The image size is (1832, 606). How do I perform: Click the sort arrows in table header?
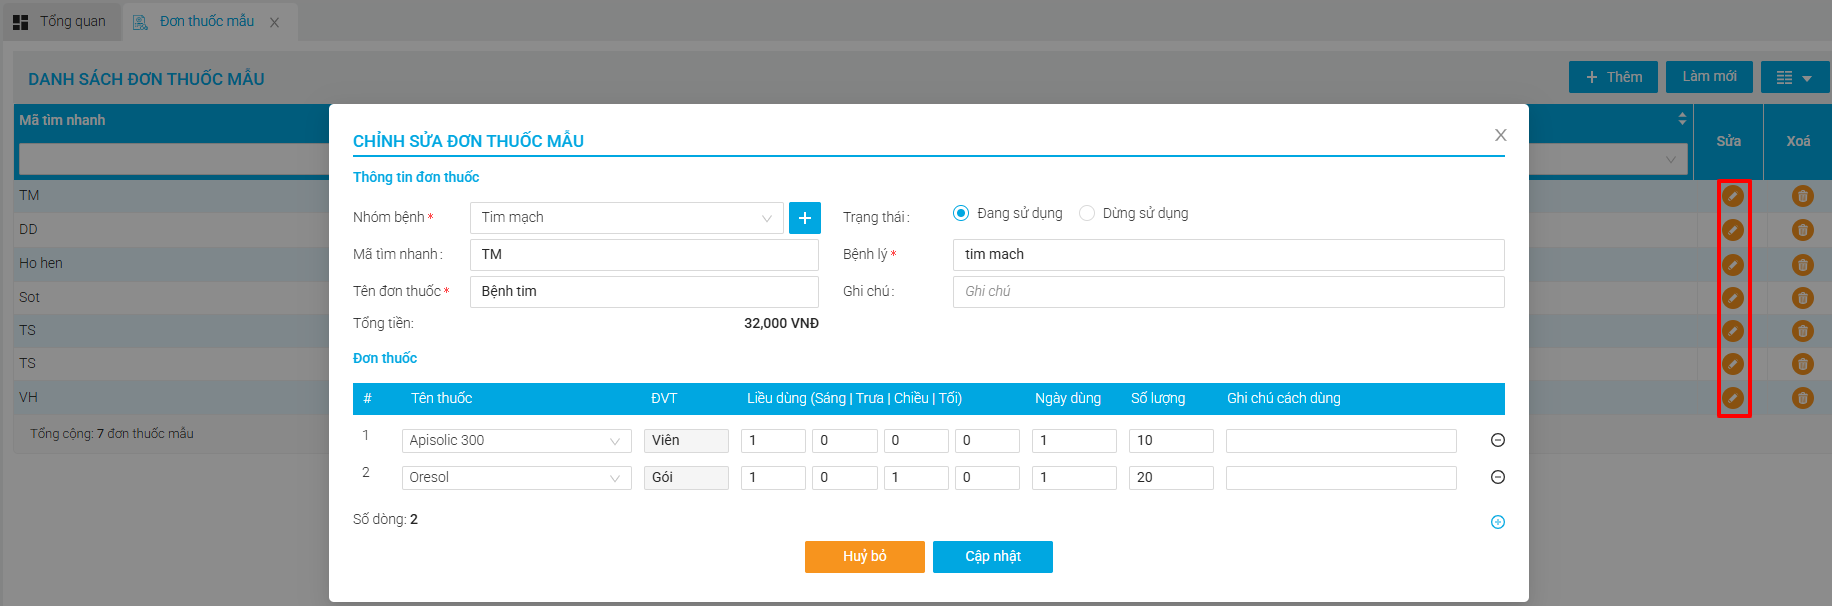point(1682,119)
